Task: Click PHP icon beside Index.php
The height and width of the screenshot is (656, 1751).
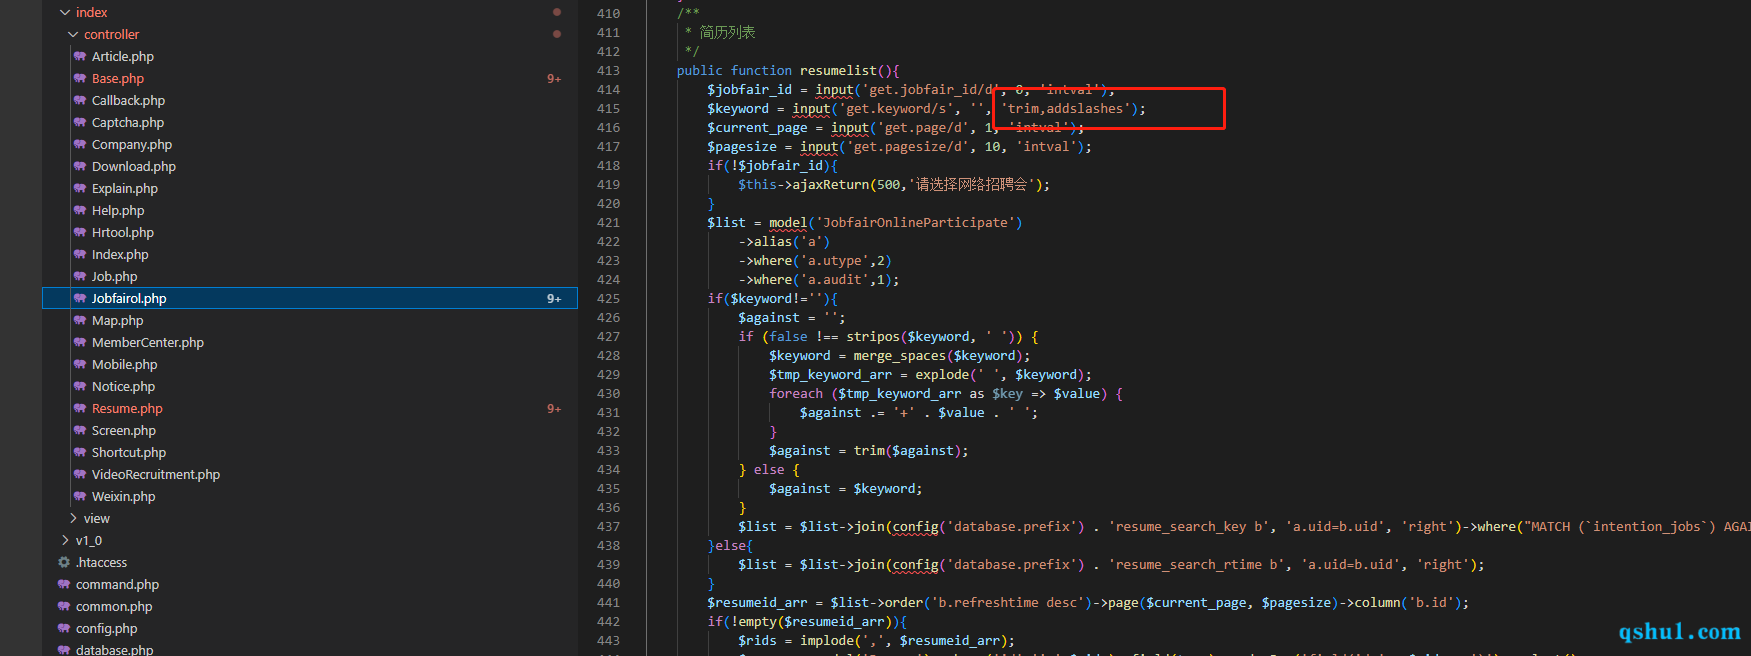Action: [x=80, y=254]
